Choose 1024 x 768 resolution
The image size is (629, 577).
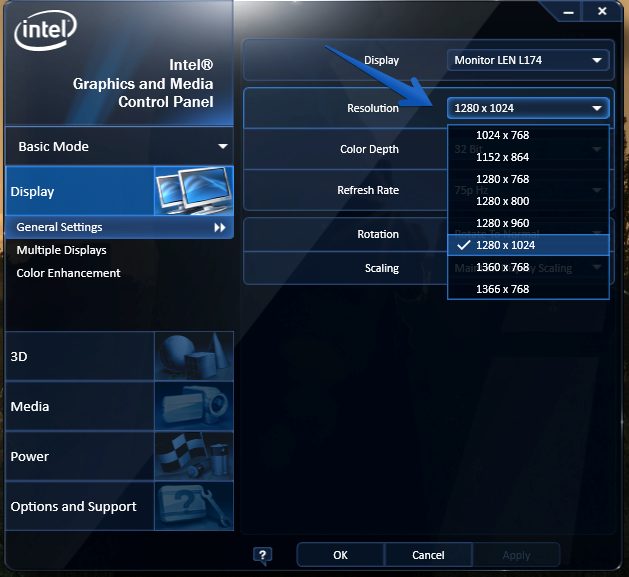(528, 135)
